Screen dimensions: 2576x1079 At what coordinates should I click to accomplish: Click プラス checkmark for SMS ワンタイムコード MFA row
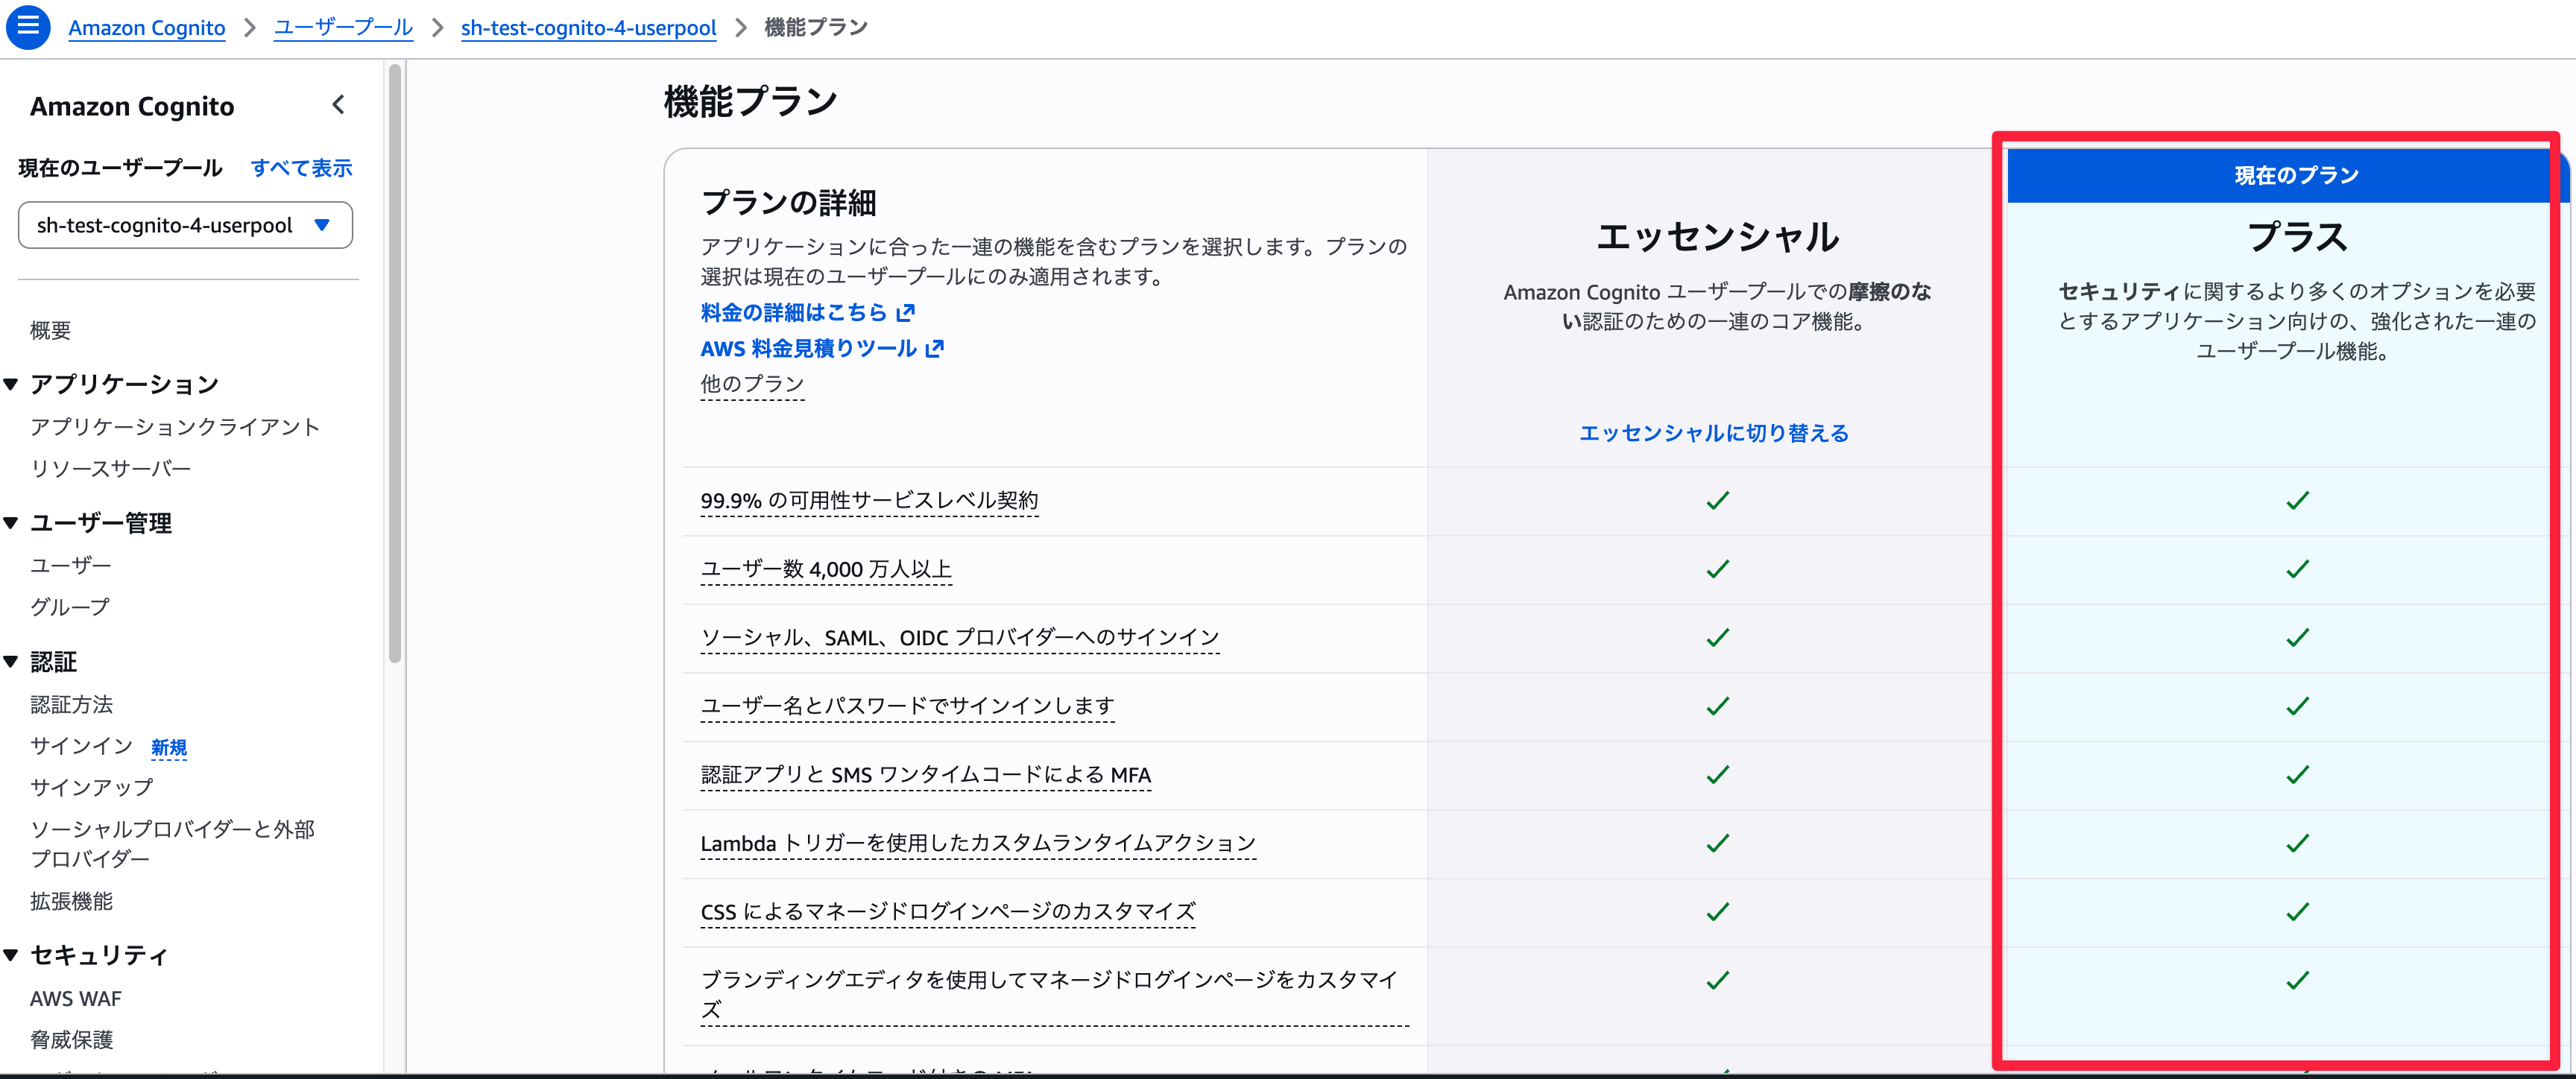(x=2297, y=775)
